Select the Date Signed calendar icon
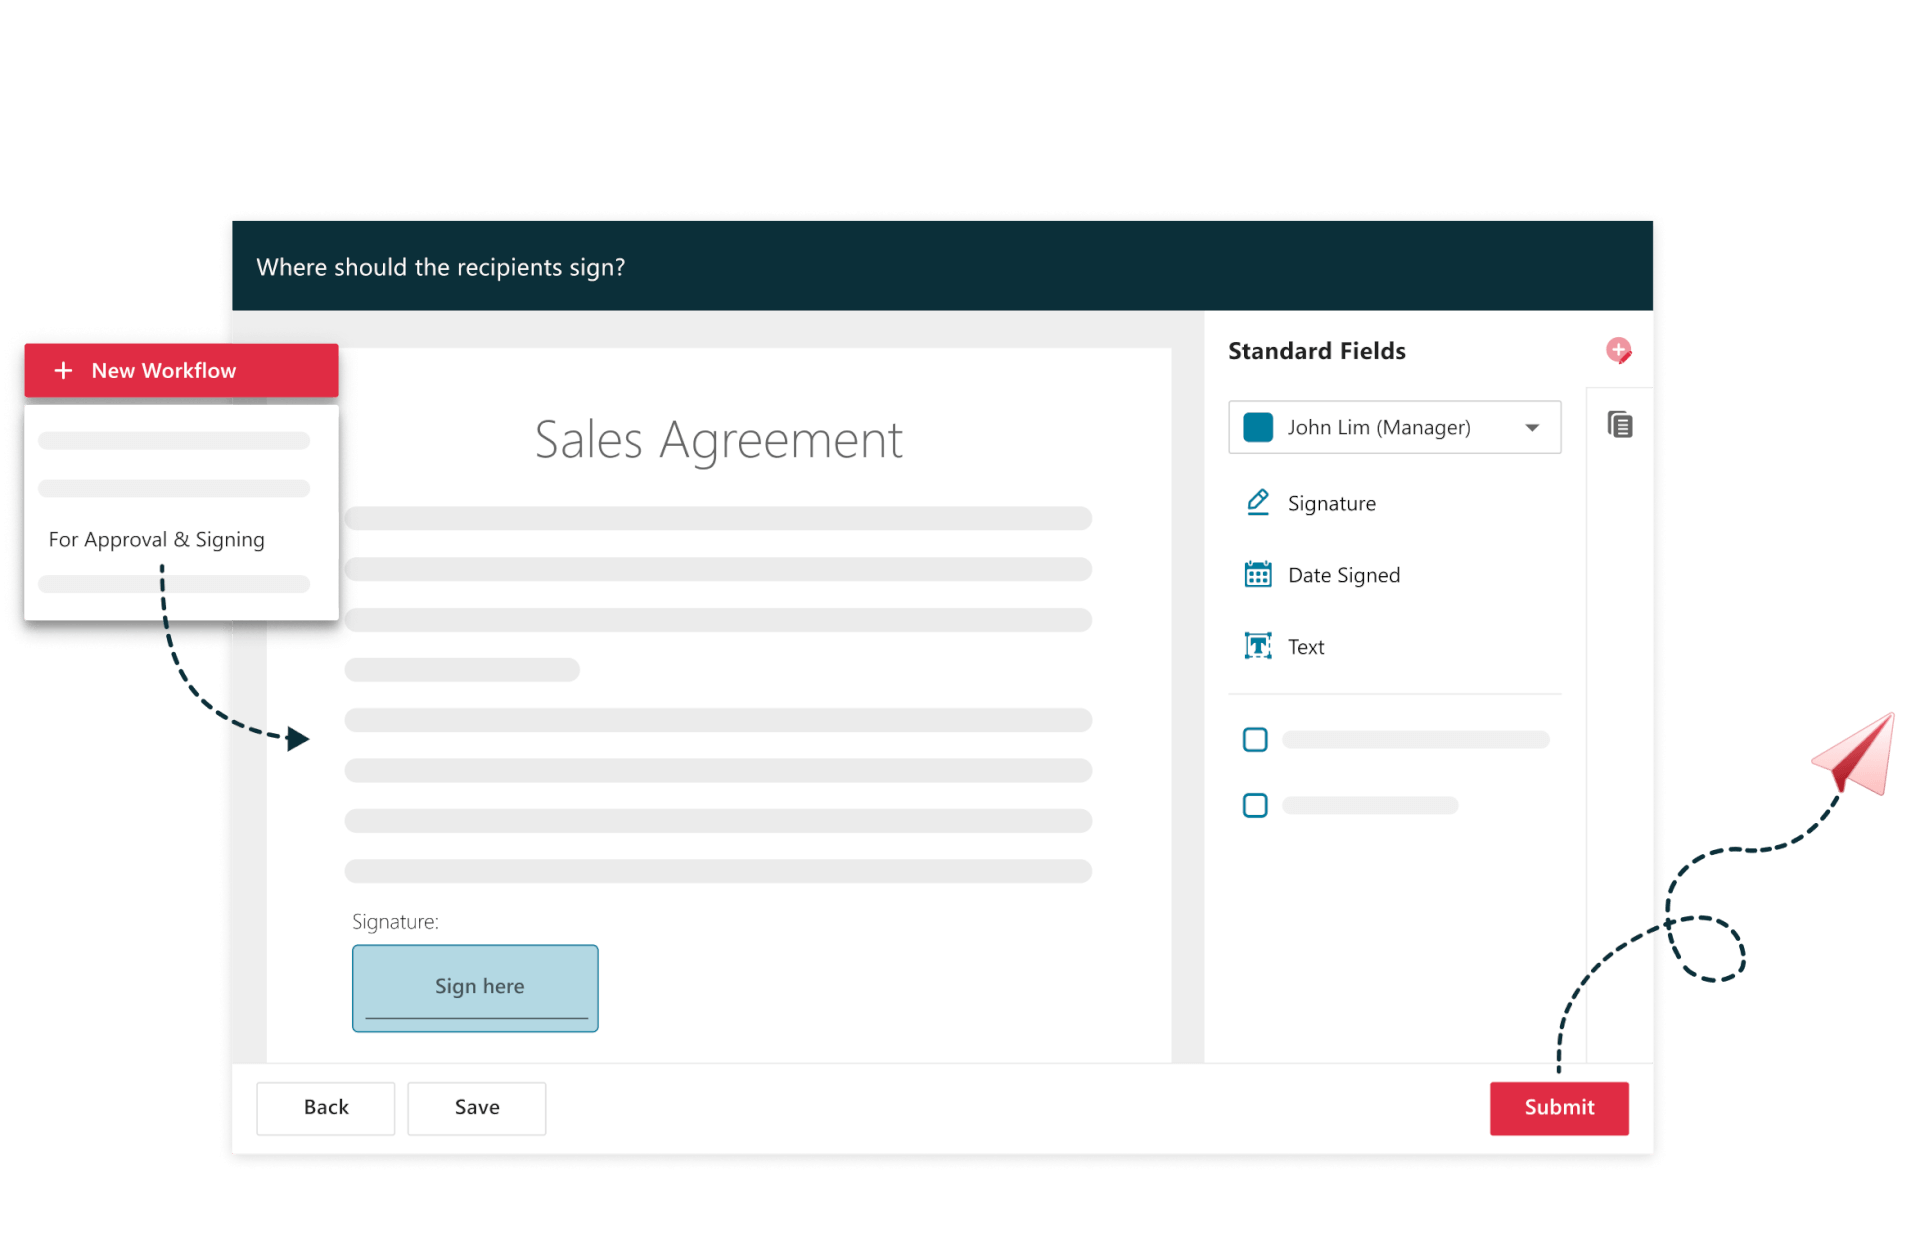1920x1237 pixels. click(1257, 574)
